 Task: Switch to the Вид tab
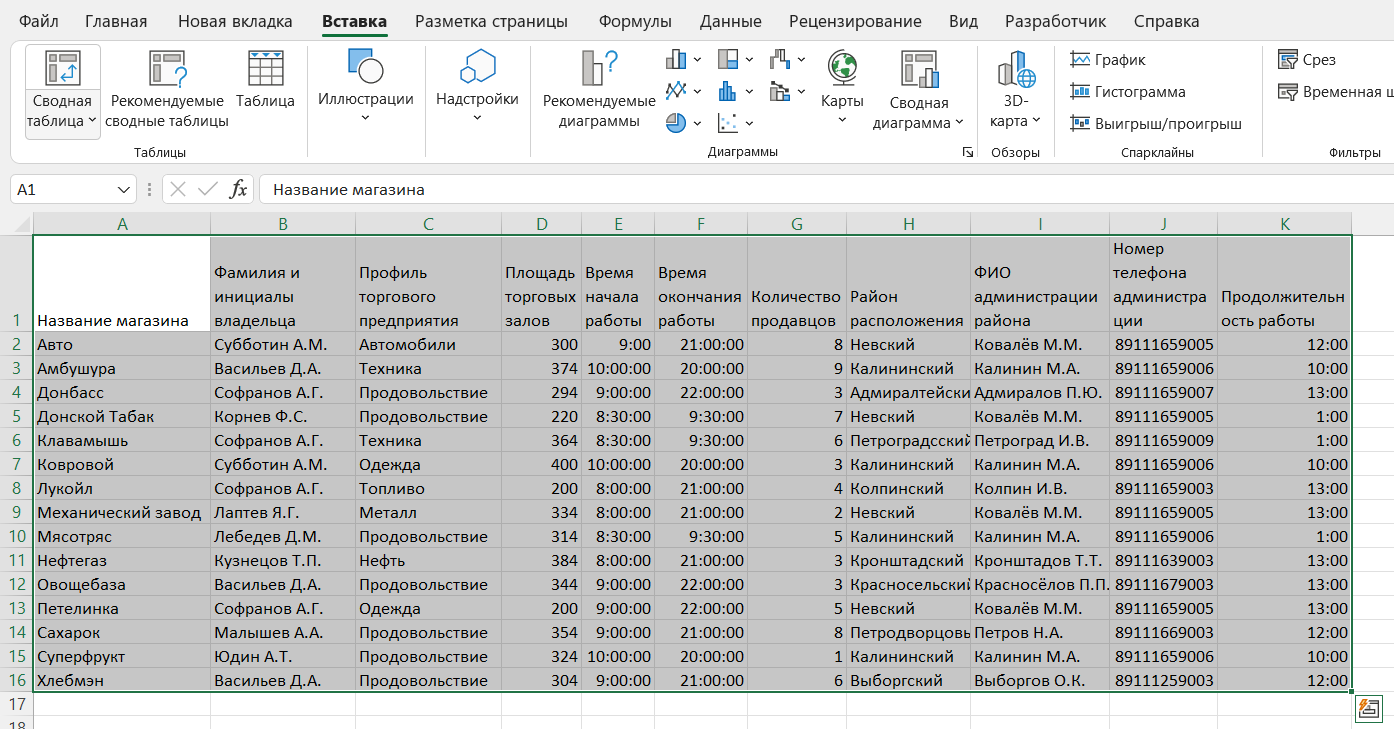(x=963, y=21)
